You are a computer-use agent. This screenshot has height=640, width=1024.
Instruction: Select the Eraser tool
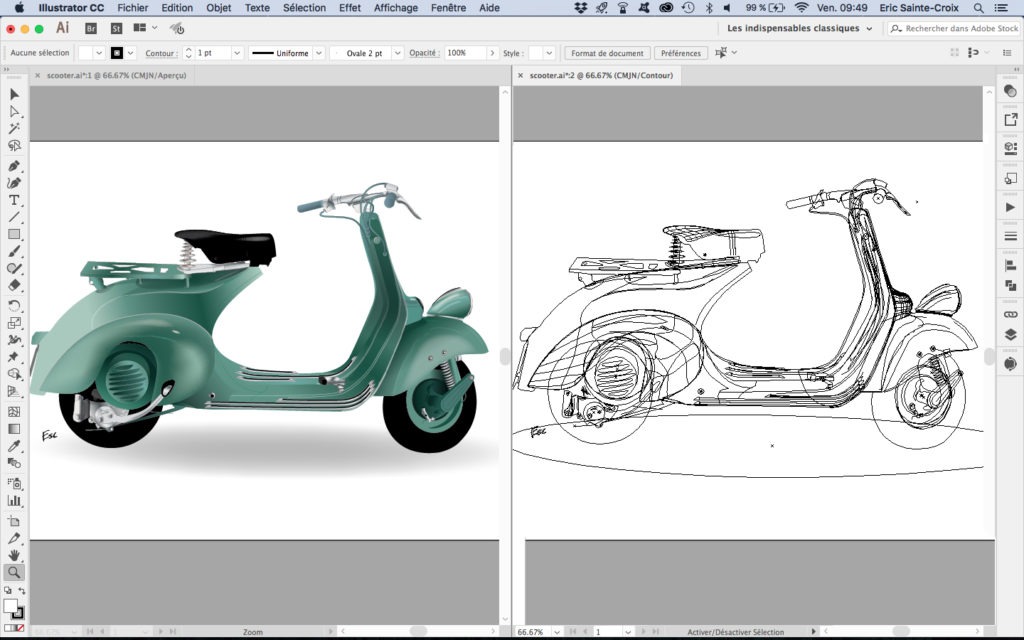14,285
